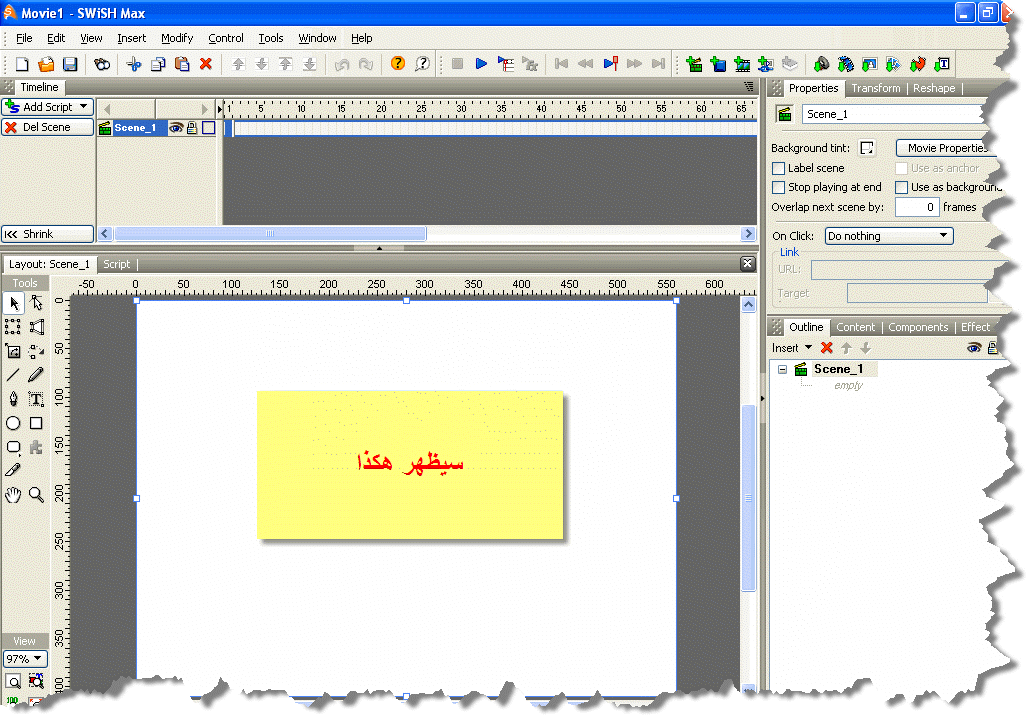1027x716 pixels.
Task: Toggle Scene_1 eye visibility in timeline
Action: 175,128
